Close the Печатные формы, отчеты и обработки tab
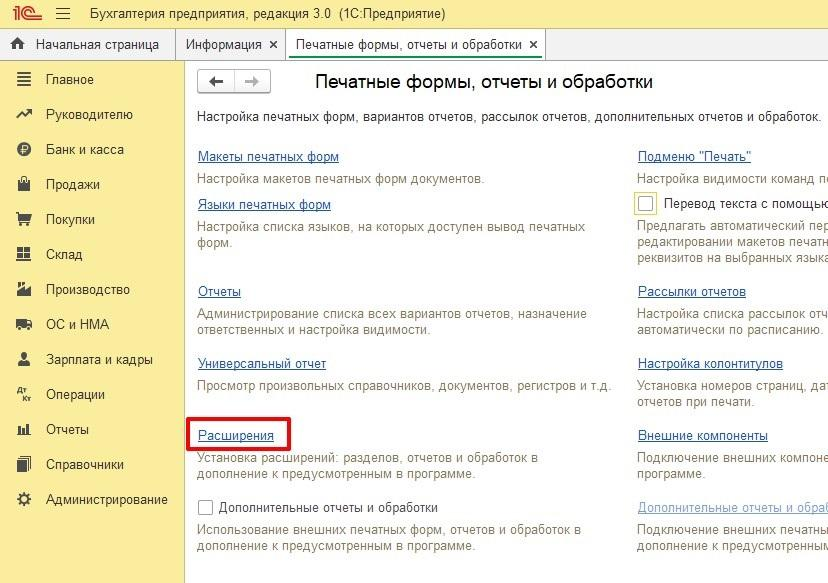 click(533, 45)
